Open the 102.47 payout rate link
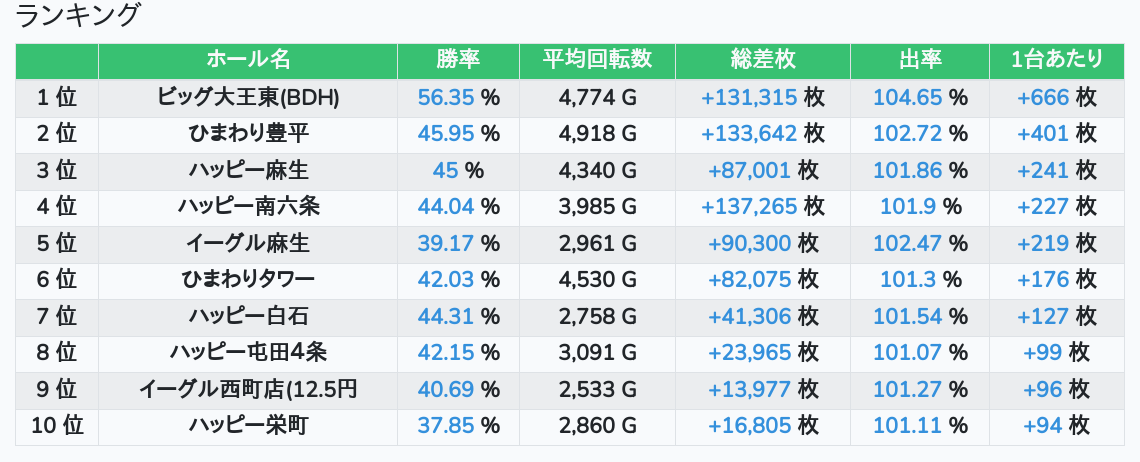This screenshot has height=462, width=1140. pos(907,243)
